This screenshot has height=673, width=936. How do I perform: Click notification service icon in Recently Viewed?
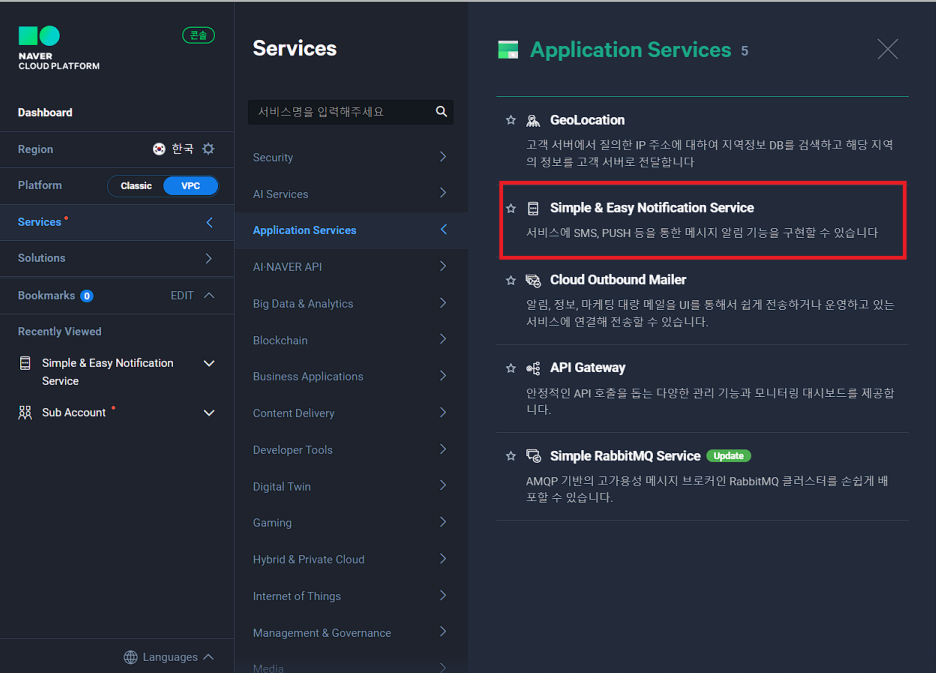25,363
